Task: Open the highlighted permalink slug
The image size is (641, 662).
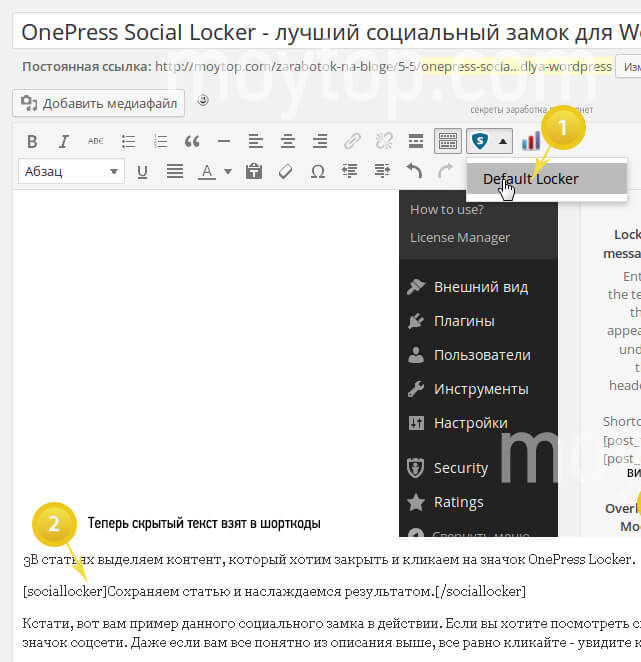Action: 516,67
